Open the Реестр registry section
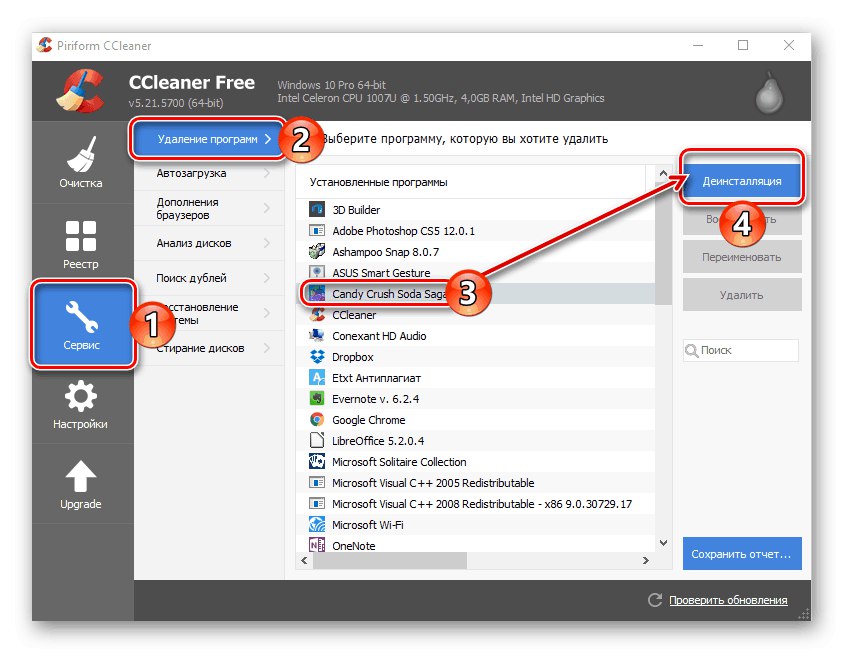This screenshot has height=653, width=844. click(81, 244)
